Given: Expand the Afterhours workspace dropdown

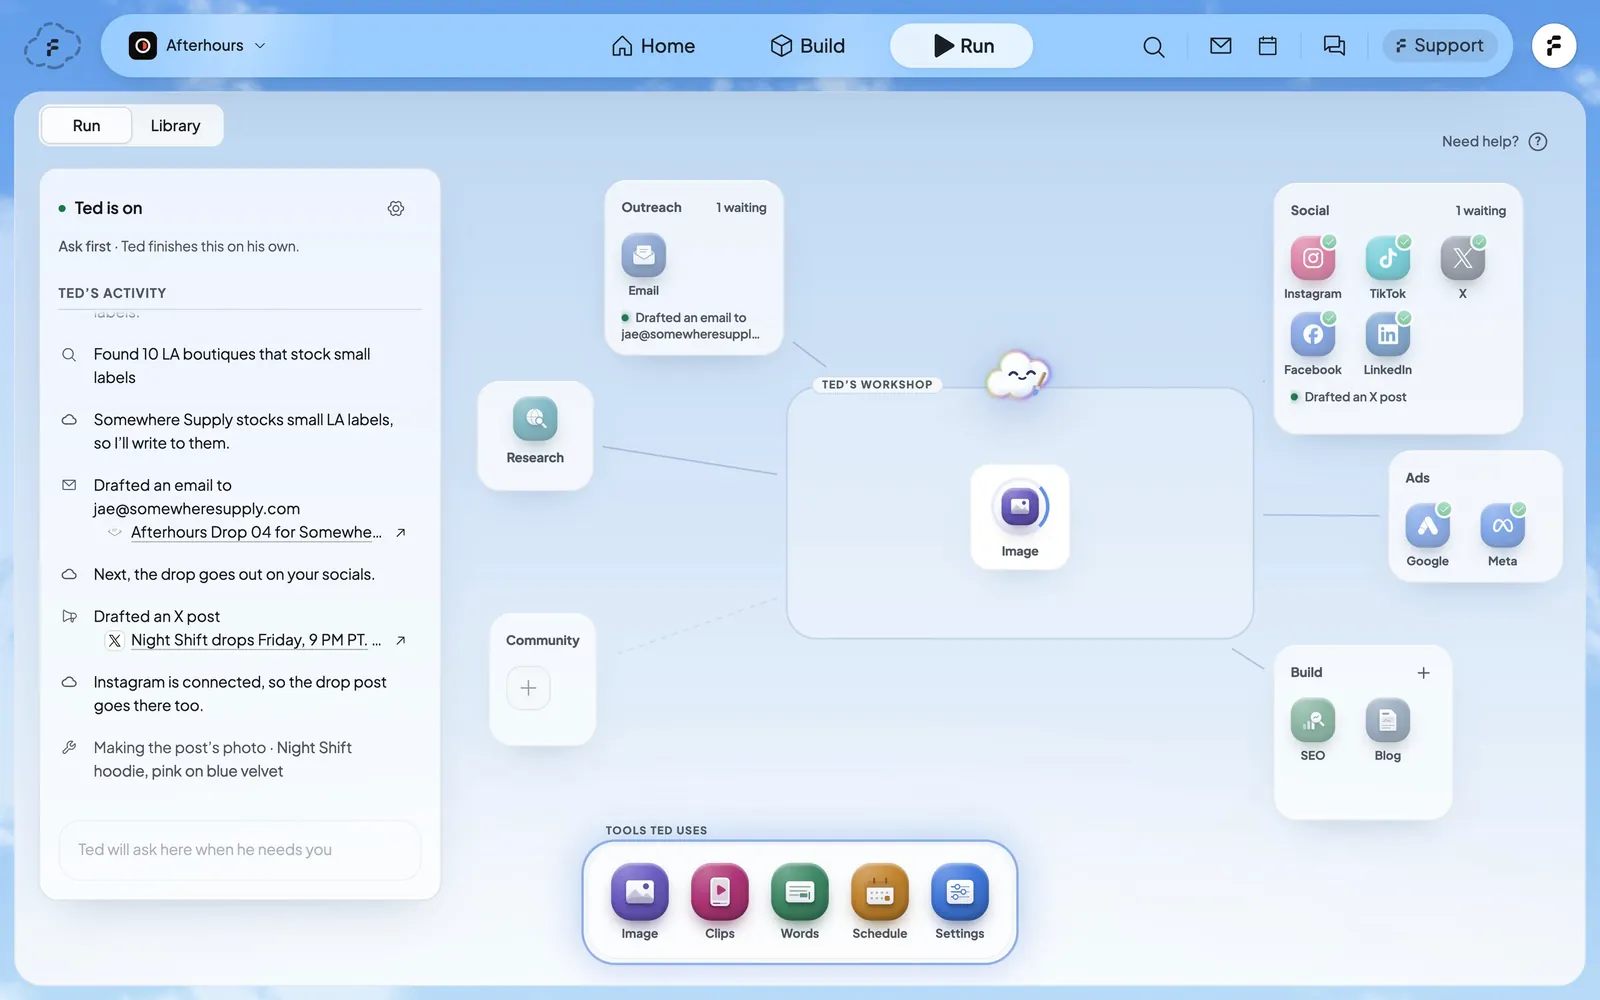Looking at the screenshot, I should 197,46.
